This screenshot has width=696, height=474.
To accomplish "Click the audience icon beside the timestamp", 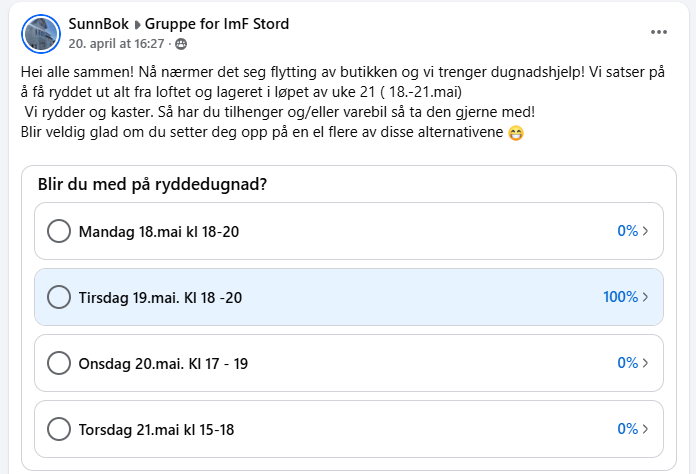I will (x=181, y=44).
